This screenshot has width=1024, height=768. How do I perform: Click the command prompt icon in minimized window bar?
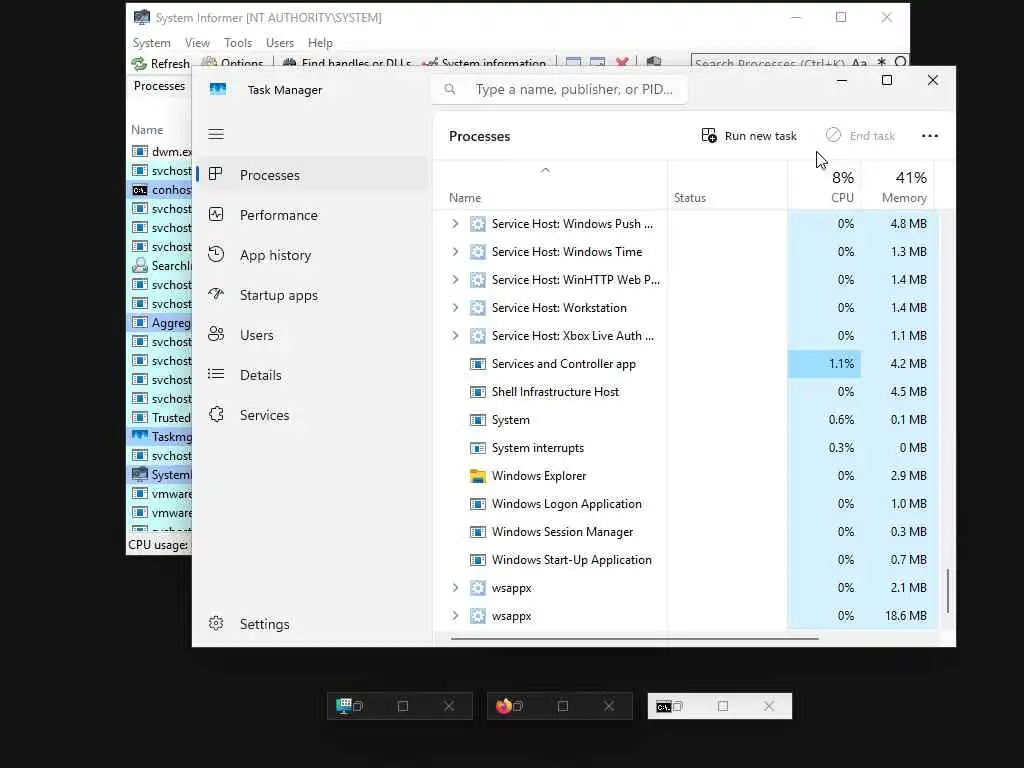point(664,707)
